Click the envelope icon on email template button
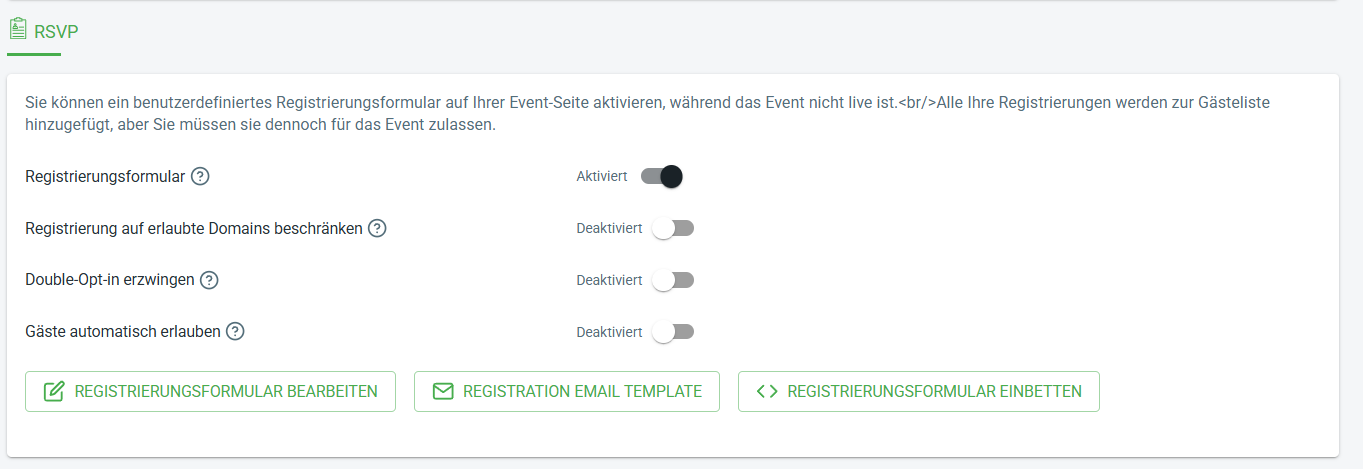This screenshot has width=1363, height=469. [x=443, y=392]
